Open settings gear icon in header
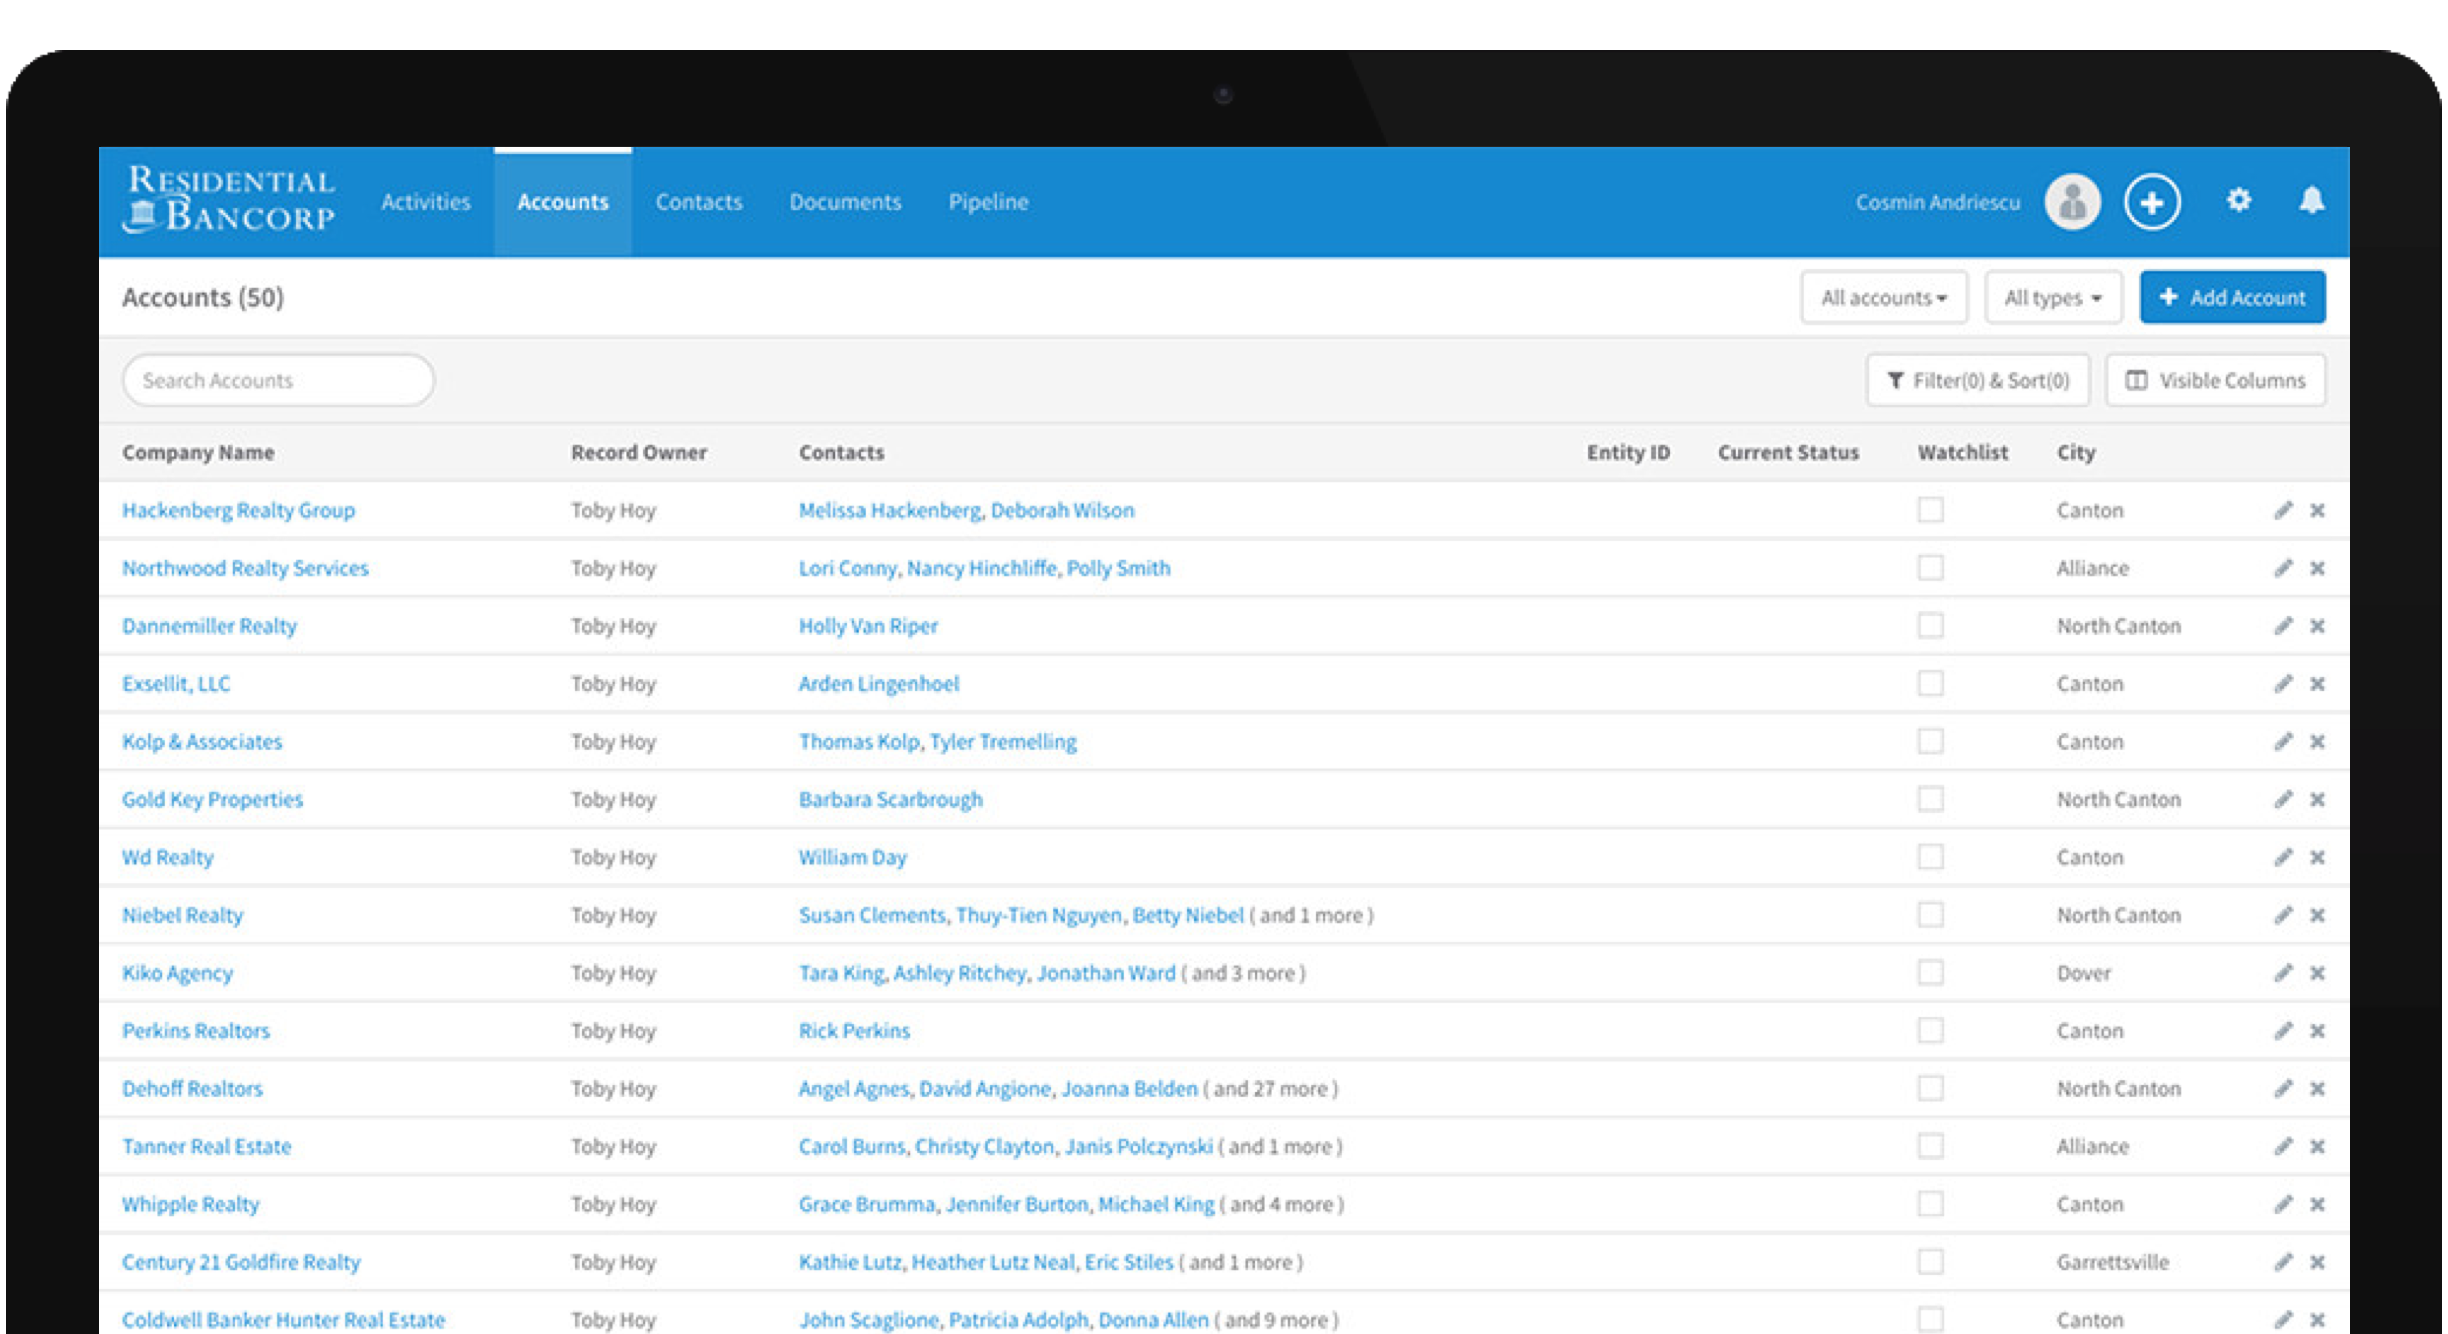 point(2238,201)
